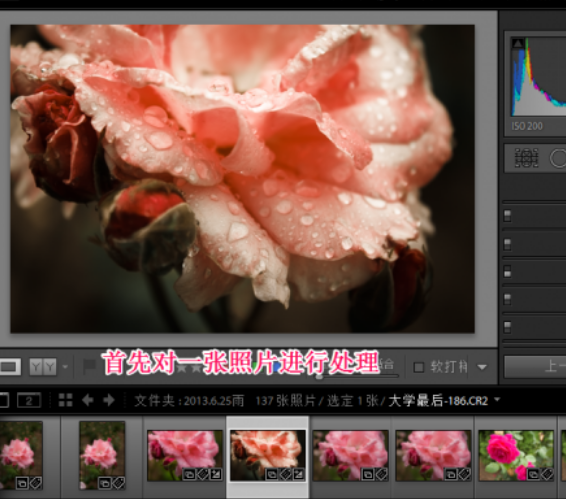Image resolution: width=566 pixels, height=499 pixels.
Task: Toggle the top-most develop panel on/off switch
Action: tap(507, 216)
